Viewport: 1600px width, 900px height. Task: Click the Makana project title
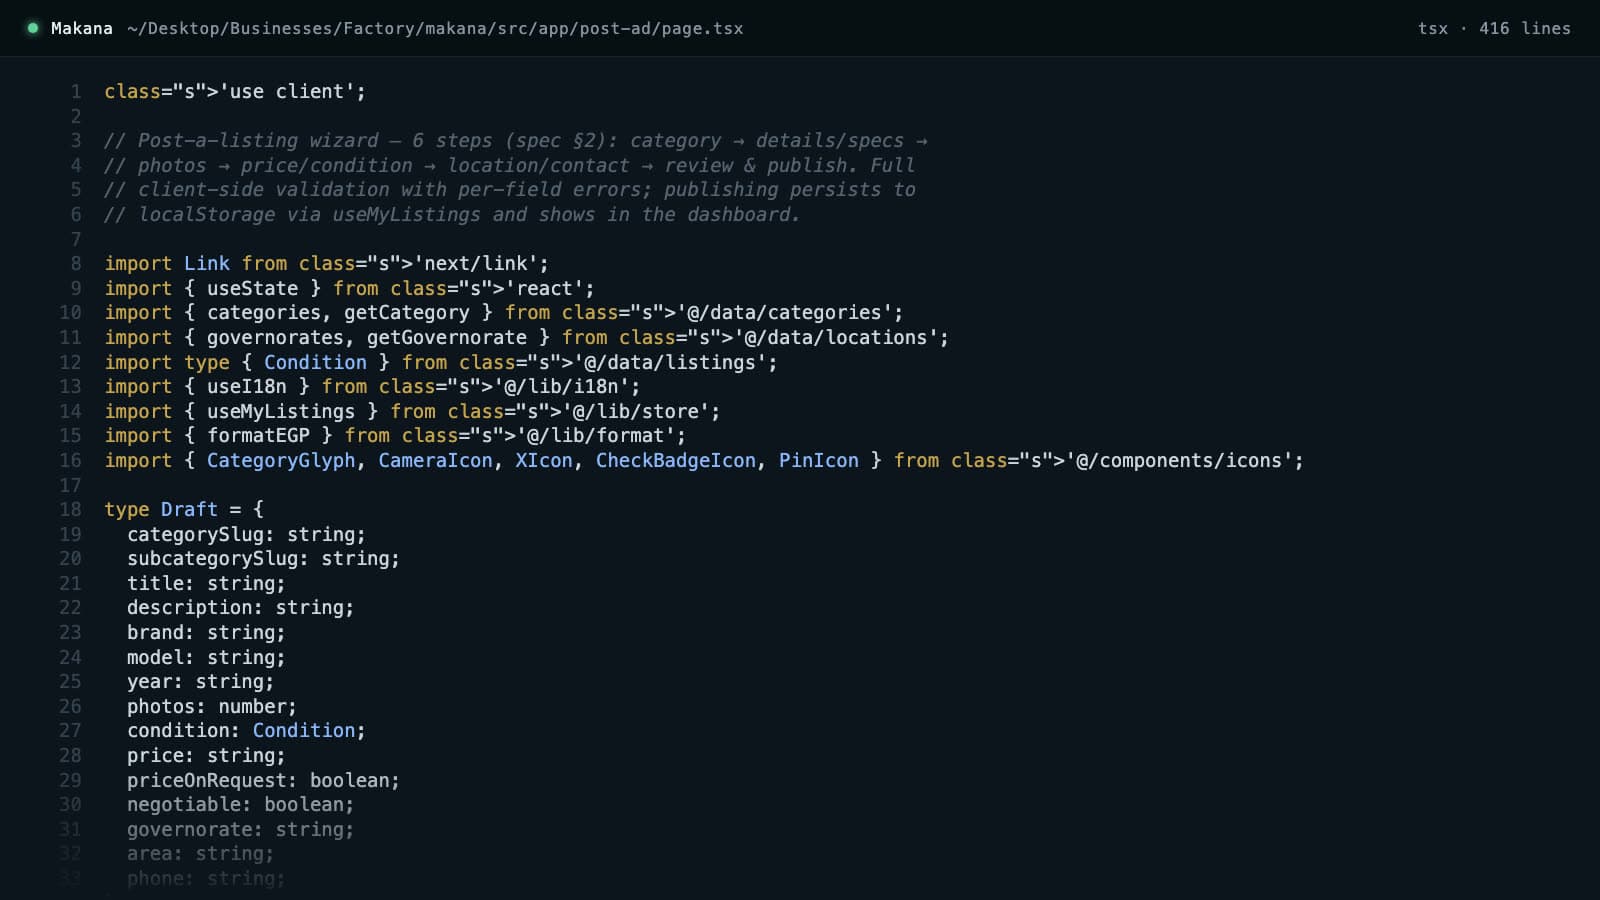82,28
